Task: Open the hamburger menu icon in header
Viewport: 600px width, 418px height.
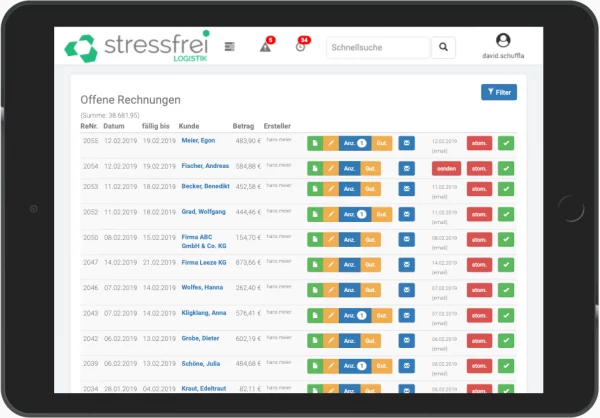Action: click(x=230, y=47)
